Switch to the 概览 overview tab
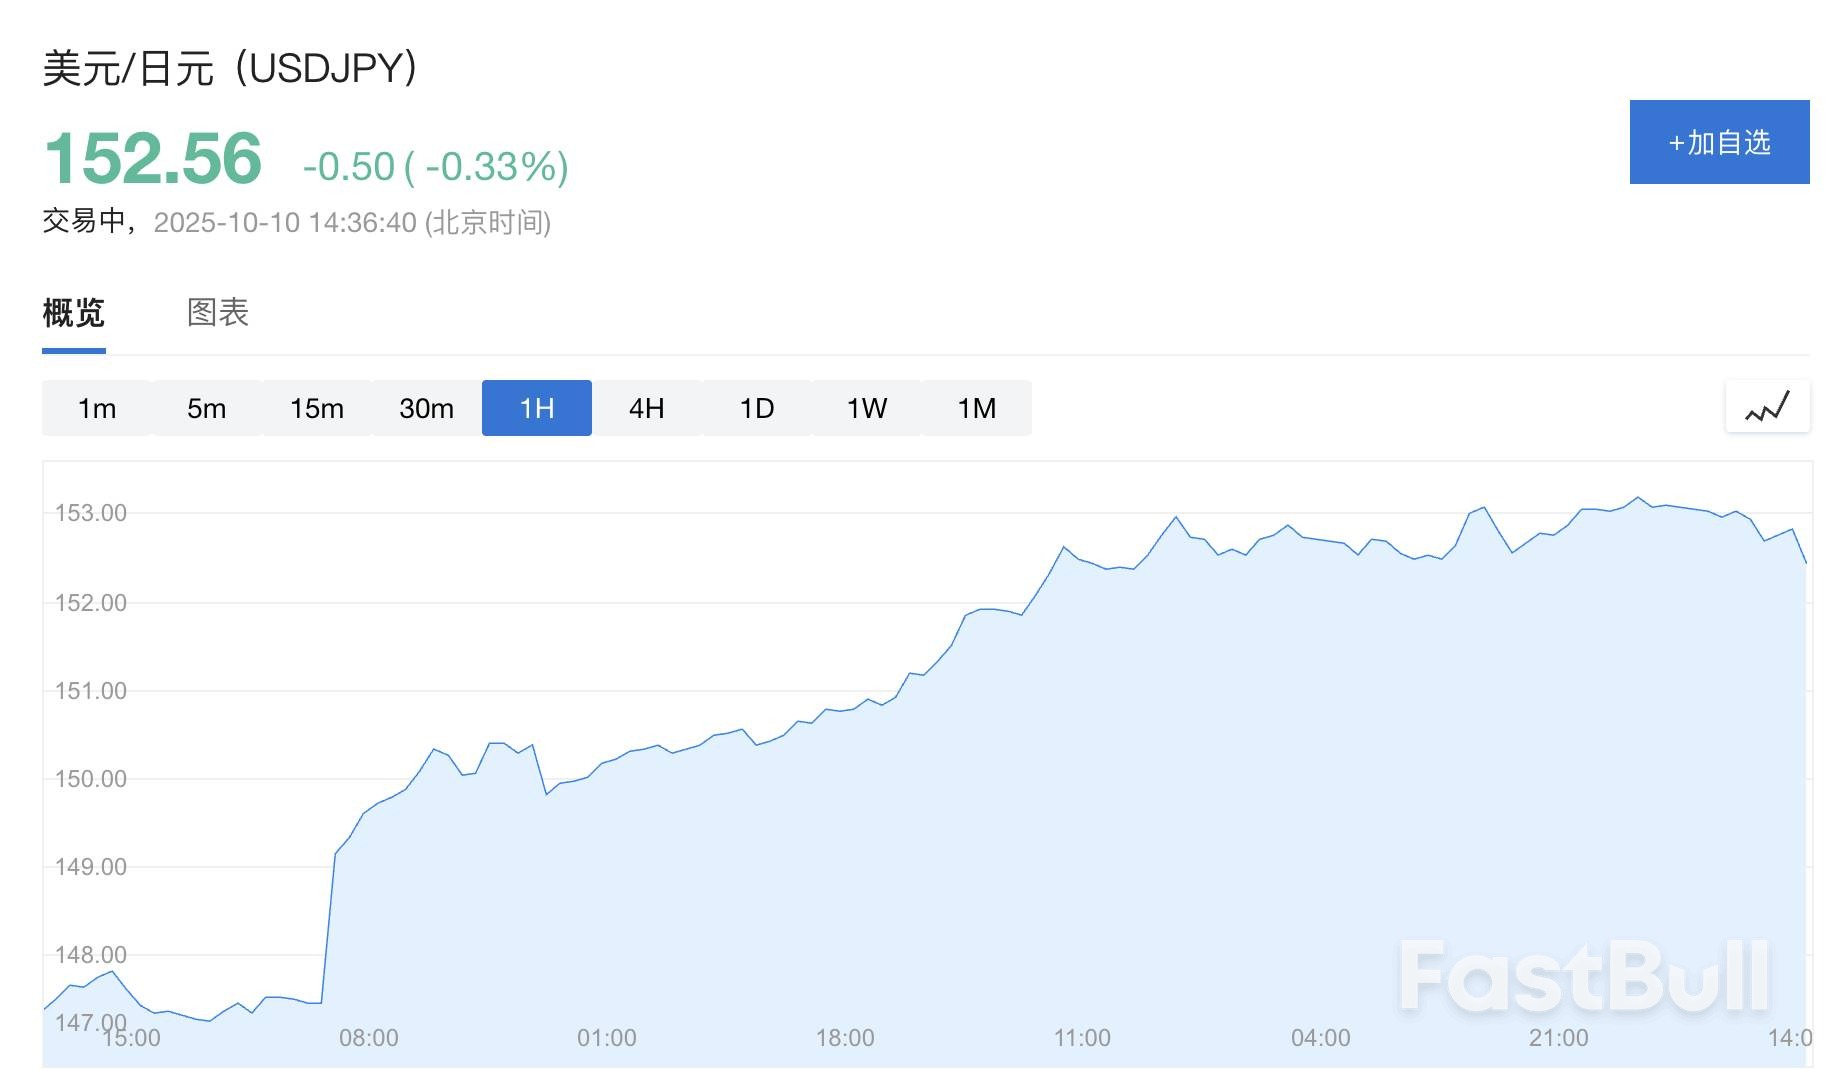 (x=73, y=313)
